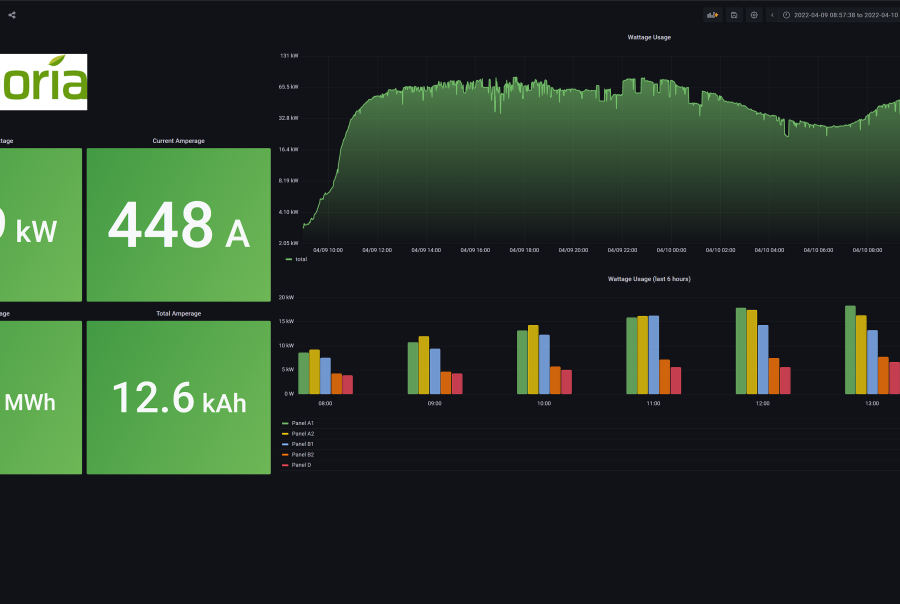Click the share dashboard icon
Screen dimensions: 900x604
click(x=12, y=15)
